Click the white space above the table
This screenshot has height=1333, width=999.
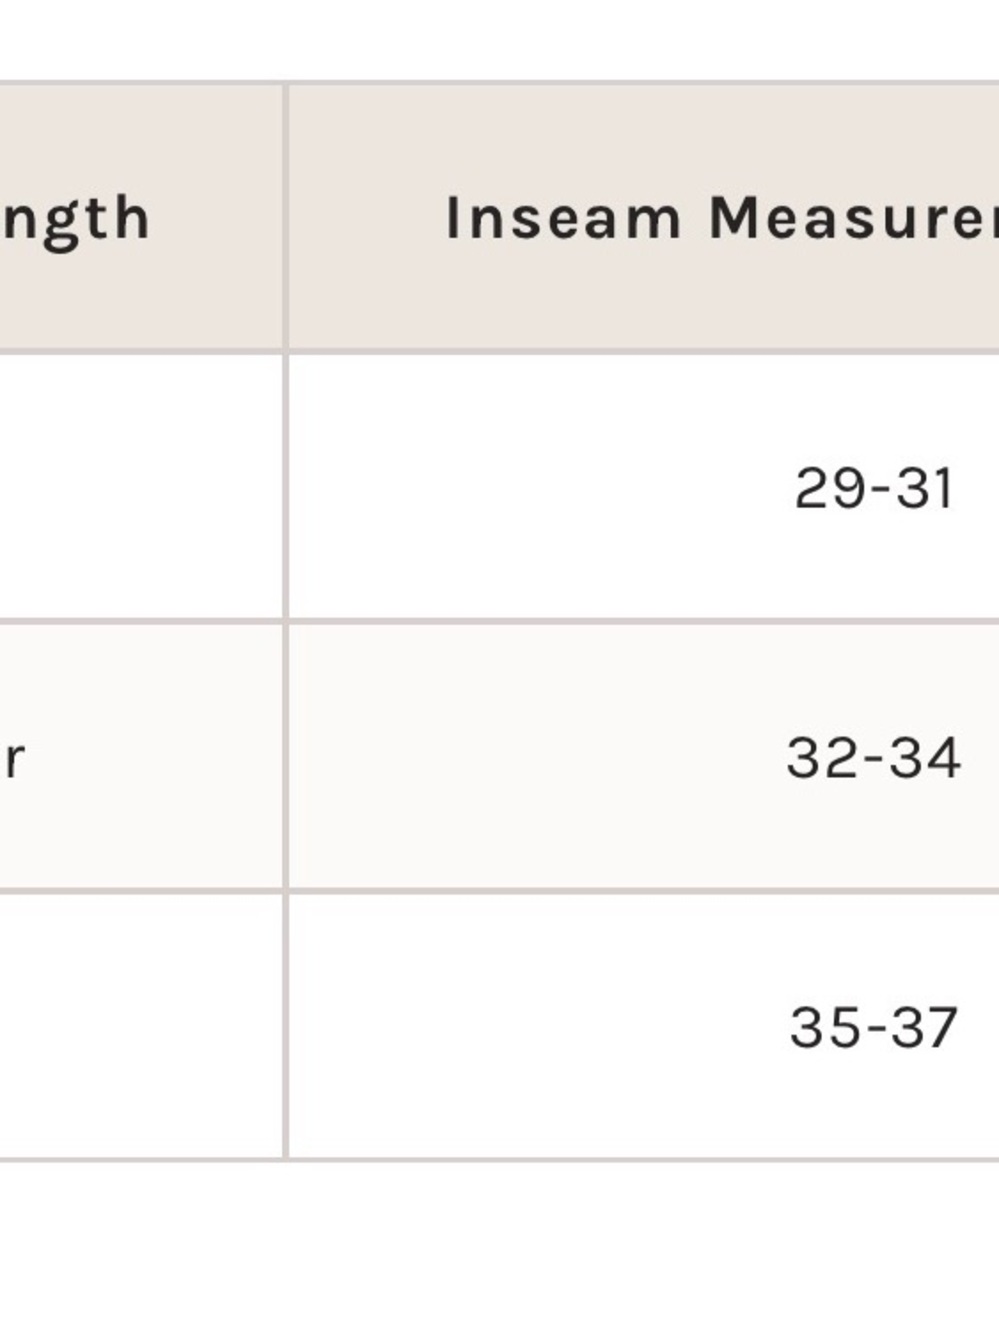(499, 40)
